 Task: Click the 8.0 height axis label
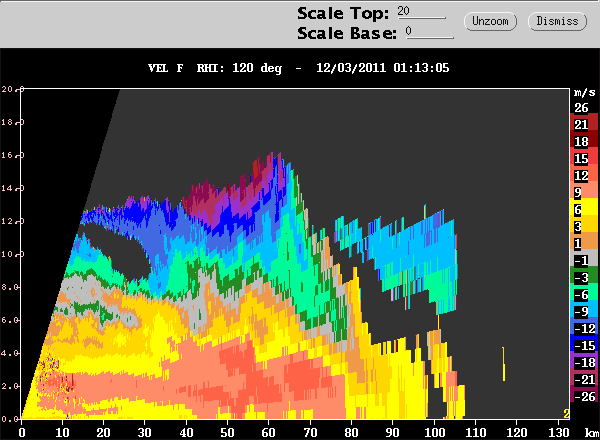tap(10, 287)
